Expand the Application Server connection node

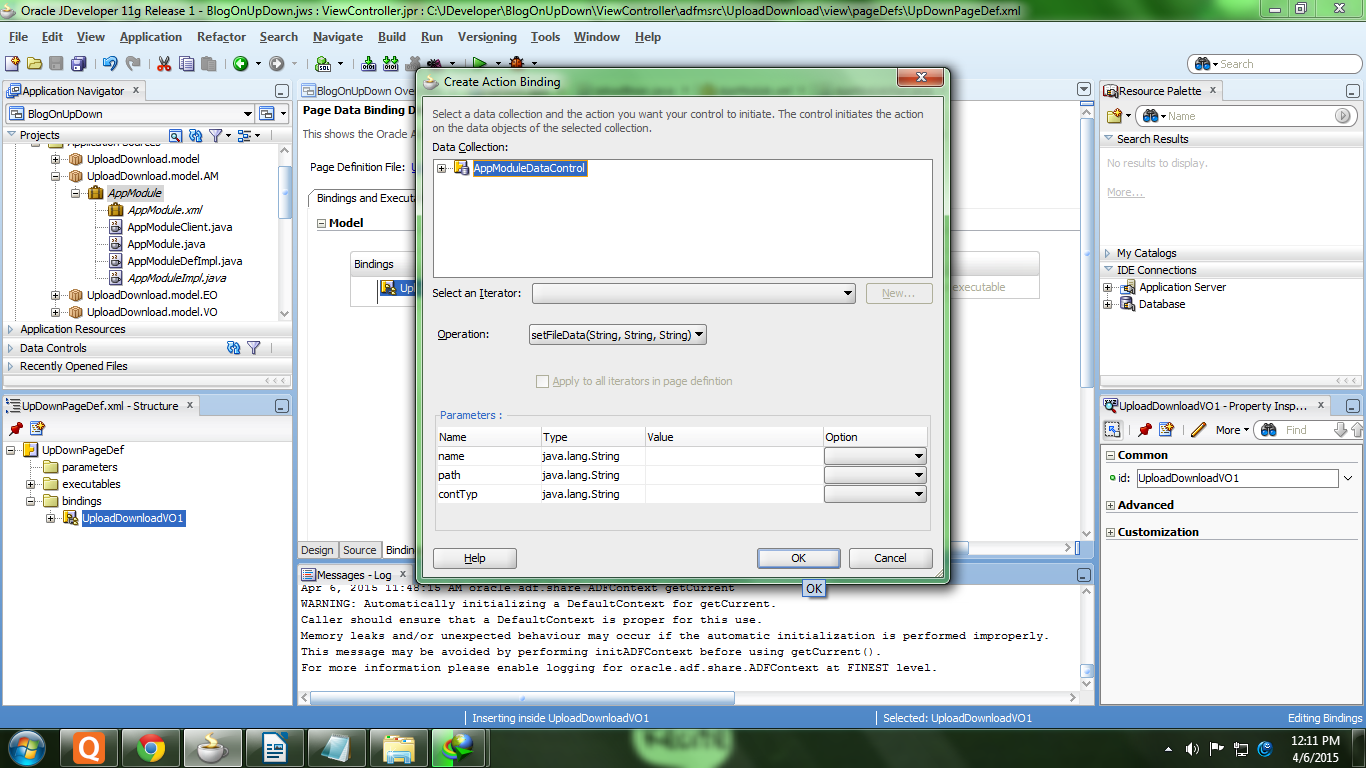click(1108, 287)
